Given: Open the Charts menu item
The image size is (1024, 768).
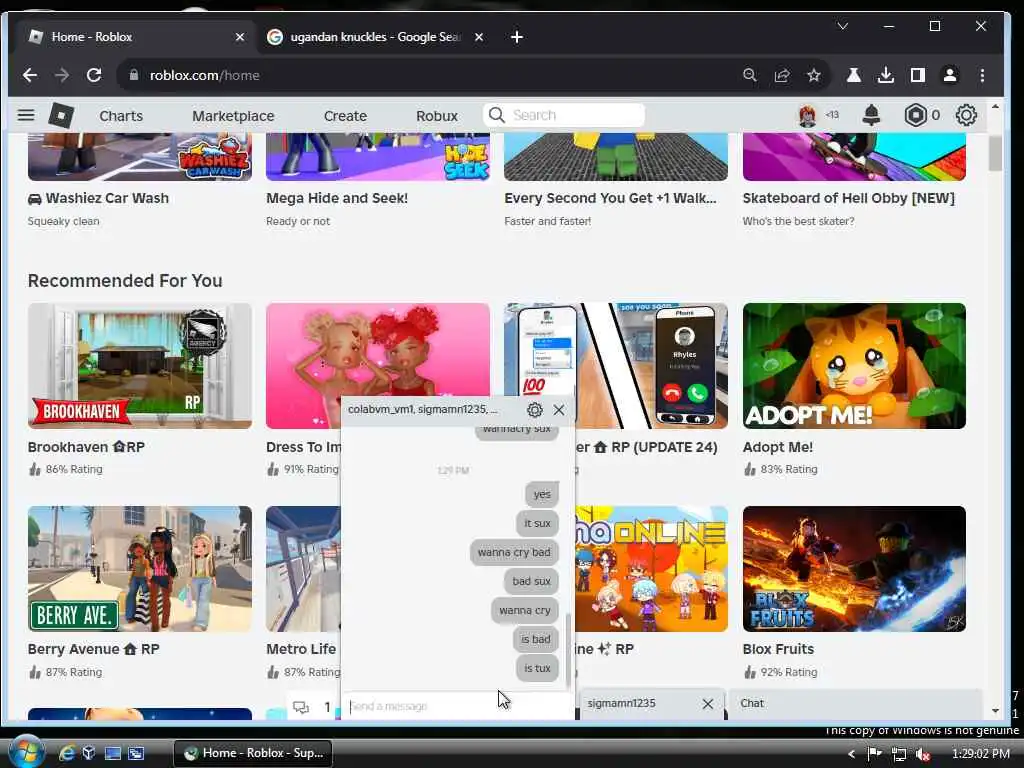Looking at the screenshot, I should point(121,116).
